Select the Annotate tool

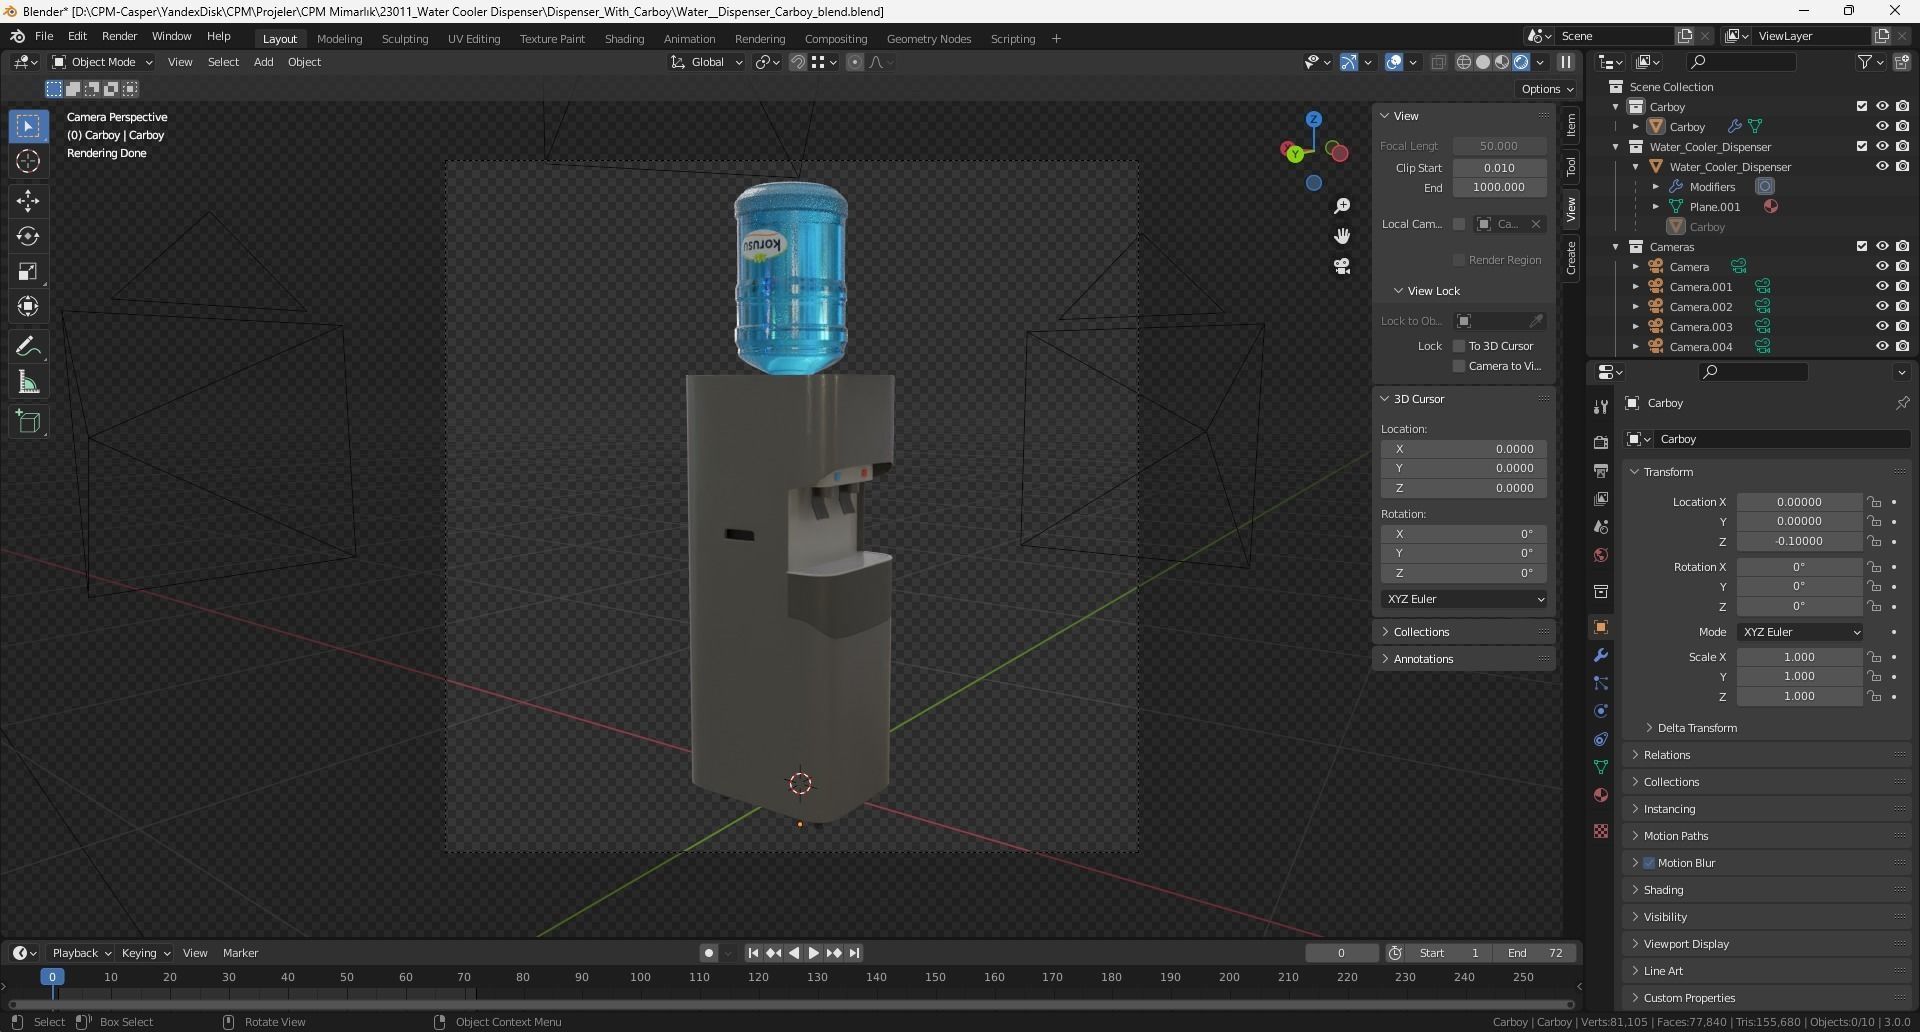pos(28,344)
